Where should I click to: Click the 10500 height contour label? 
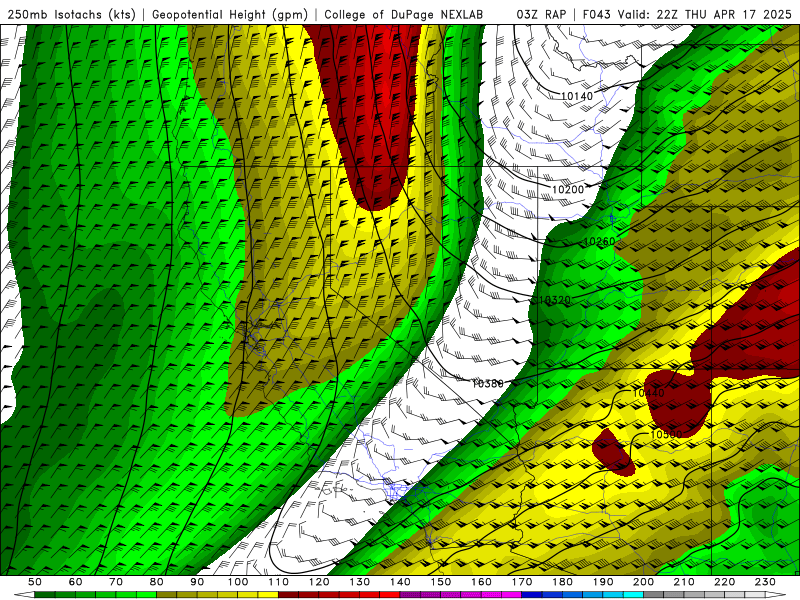point(666,434)
